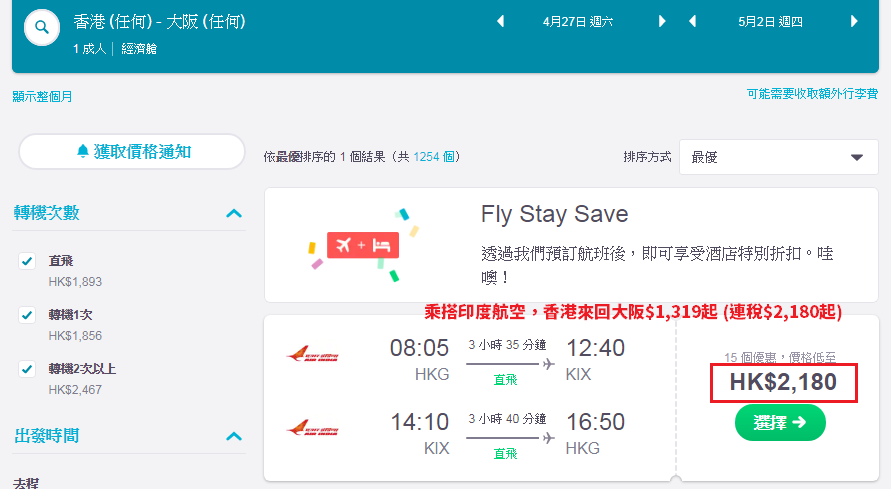891x489 pixels.
Task: Go to next departure date arrow
Action: (x=661, y=22)
